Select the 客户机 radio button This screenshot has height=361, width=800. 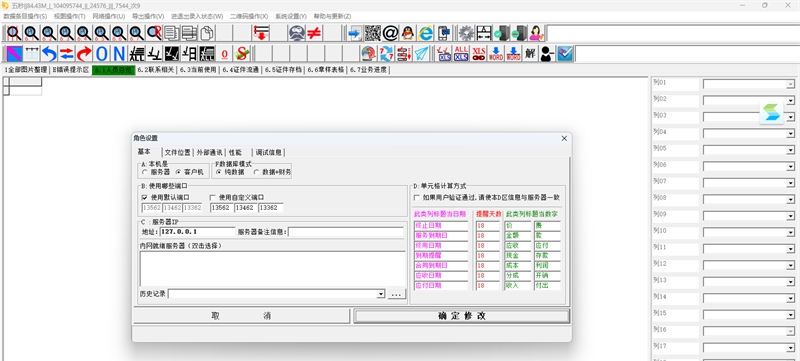tap(178, 172)
